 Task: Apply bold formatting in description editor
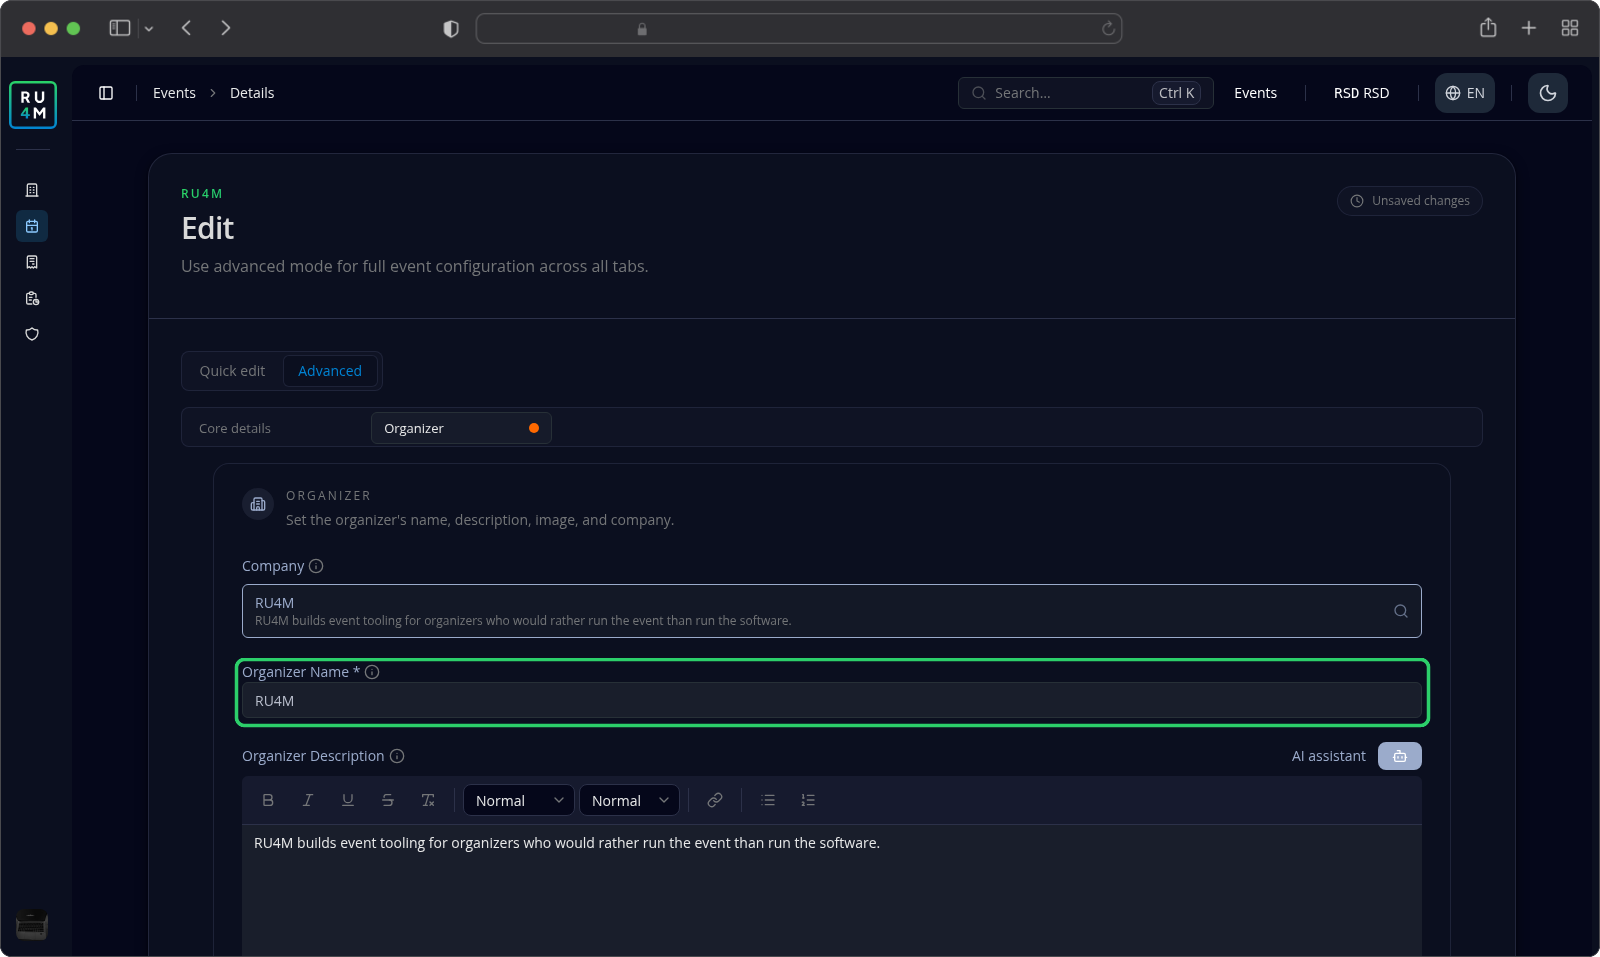[268, 800]
